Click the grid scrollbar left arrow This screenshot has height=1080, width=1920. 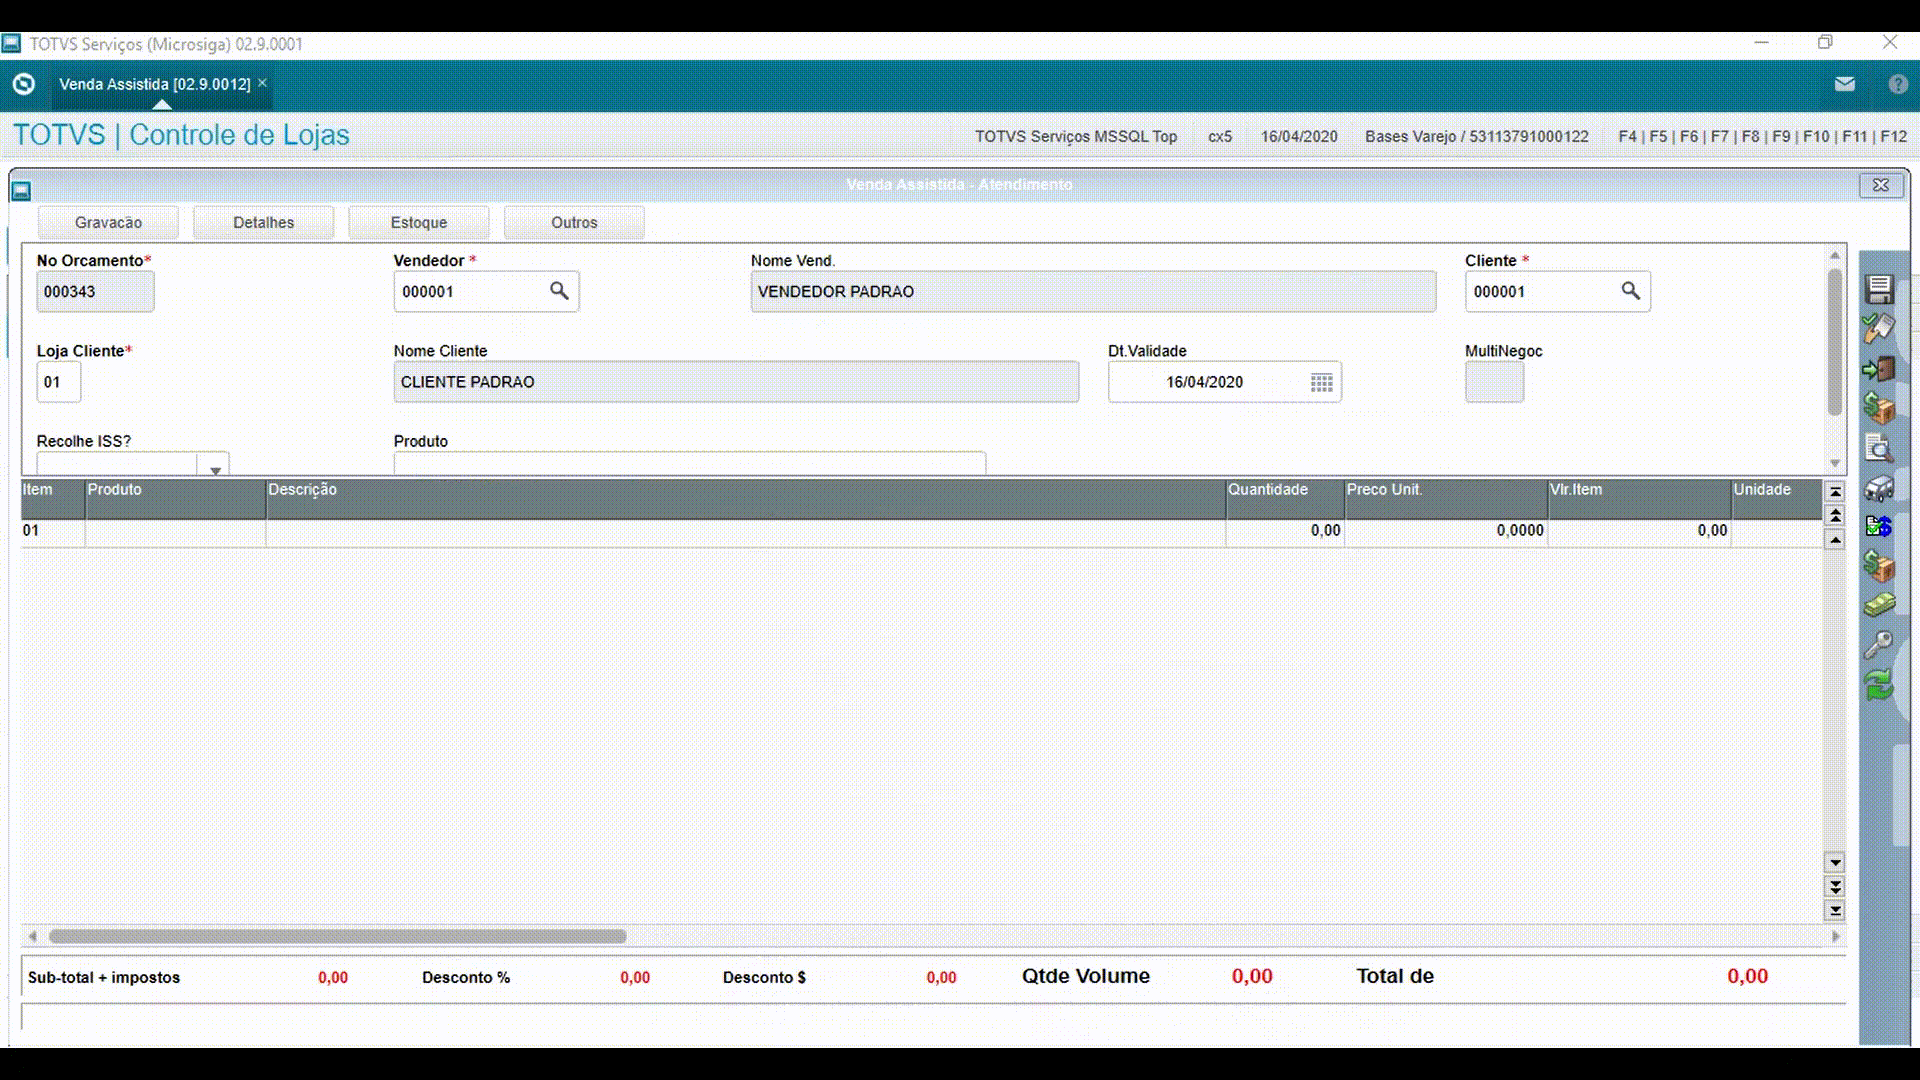(33, 937)
